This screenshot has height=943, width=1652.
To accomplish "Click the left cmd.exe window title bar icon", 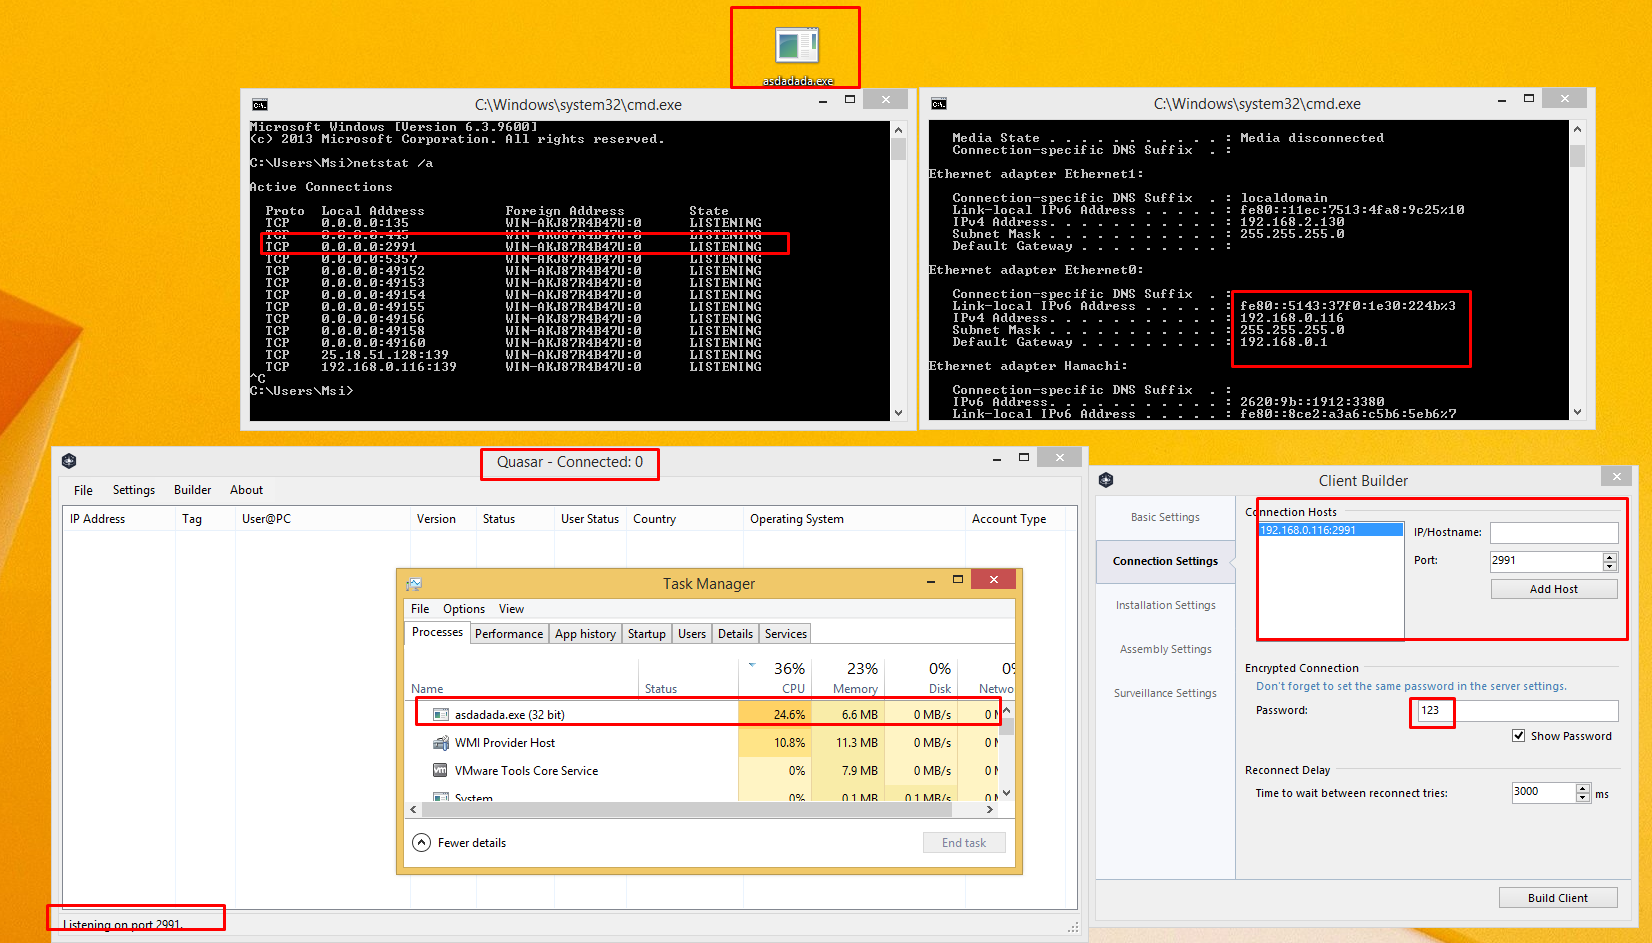I will point(260,105).
